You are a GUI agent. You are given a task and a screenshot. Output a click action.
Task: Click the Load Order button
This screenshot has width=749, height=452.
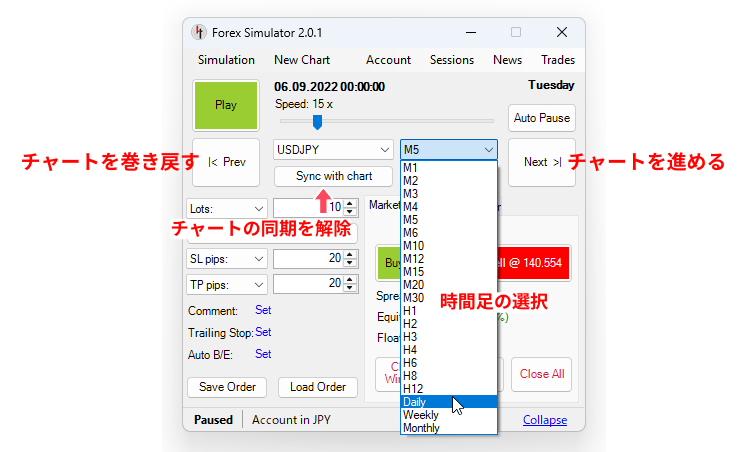[318, 387]
